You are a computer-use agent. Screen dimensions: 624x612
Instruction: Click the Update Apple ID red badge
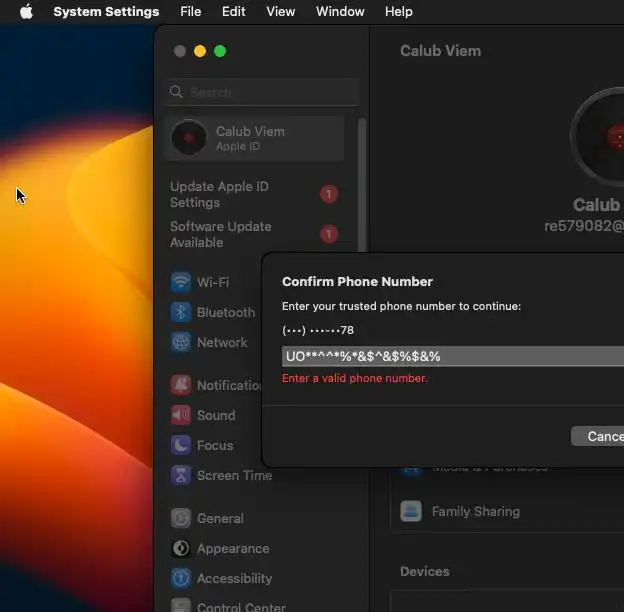(329, 194)
